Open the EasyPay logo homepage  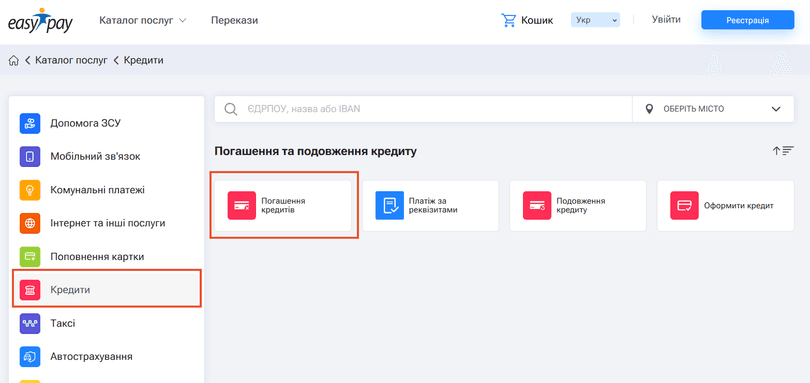(x=40, y=21)
